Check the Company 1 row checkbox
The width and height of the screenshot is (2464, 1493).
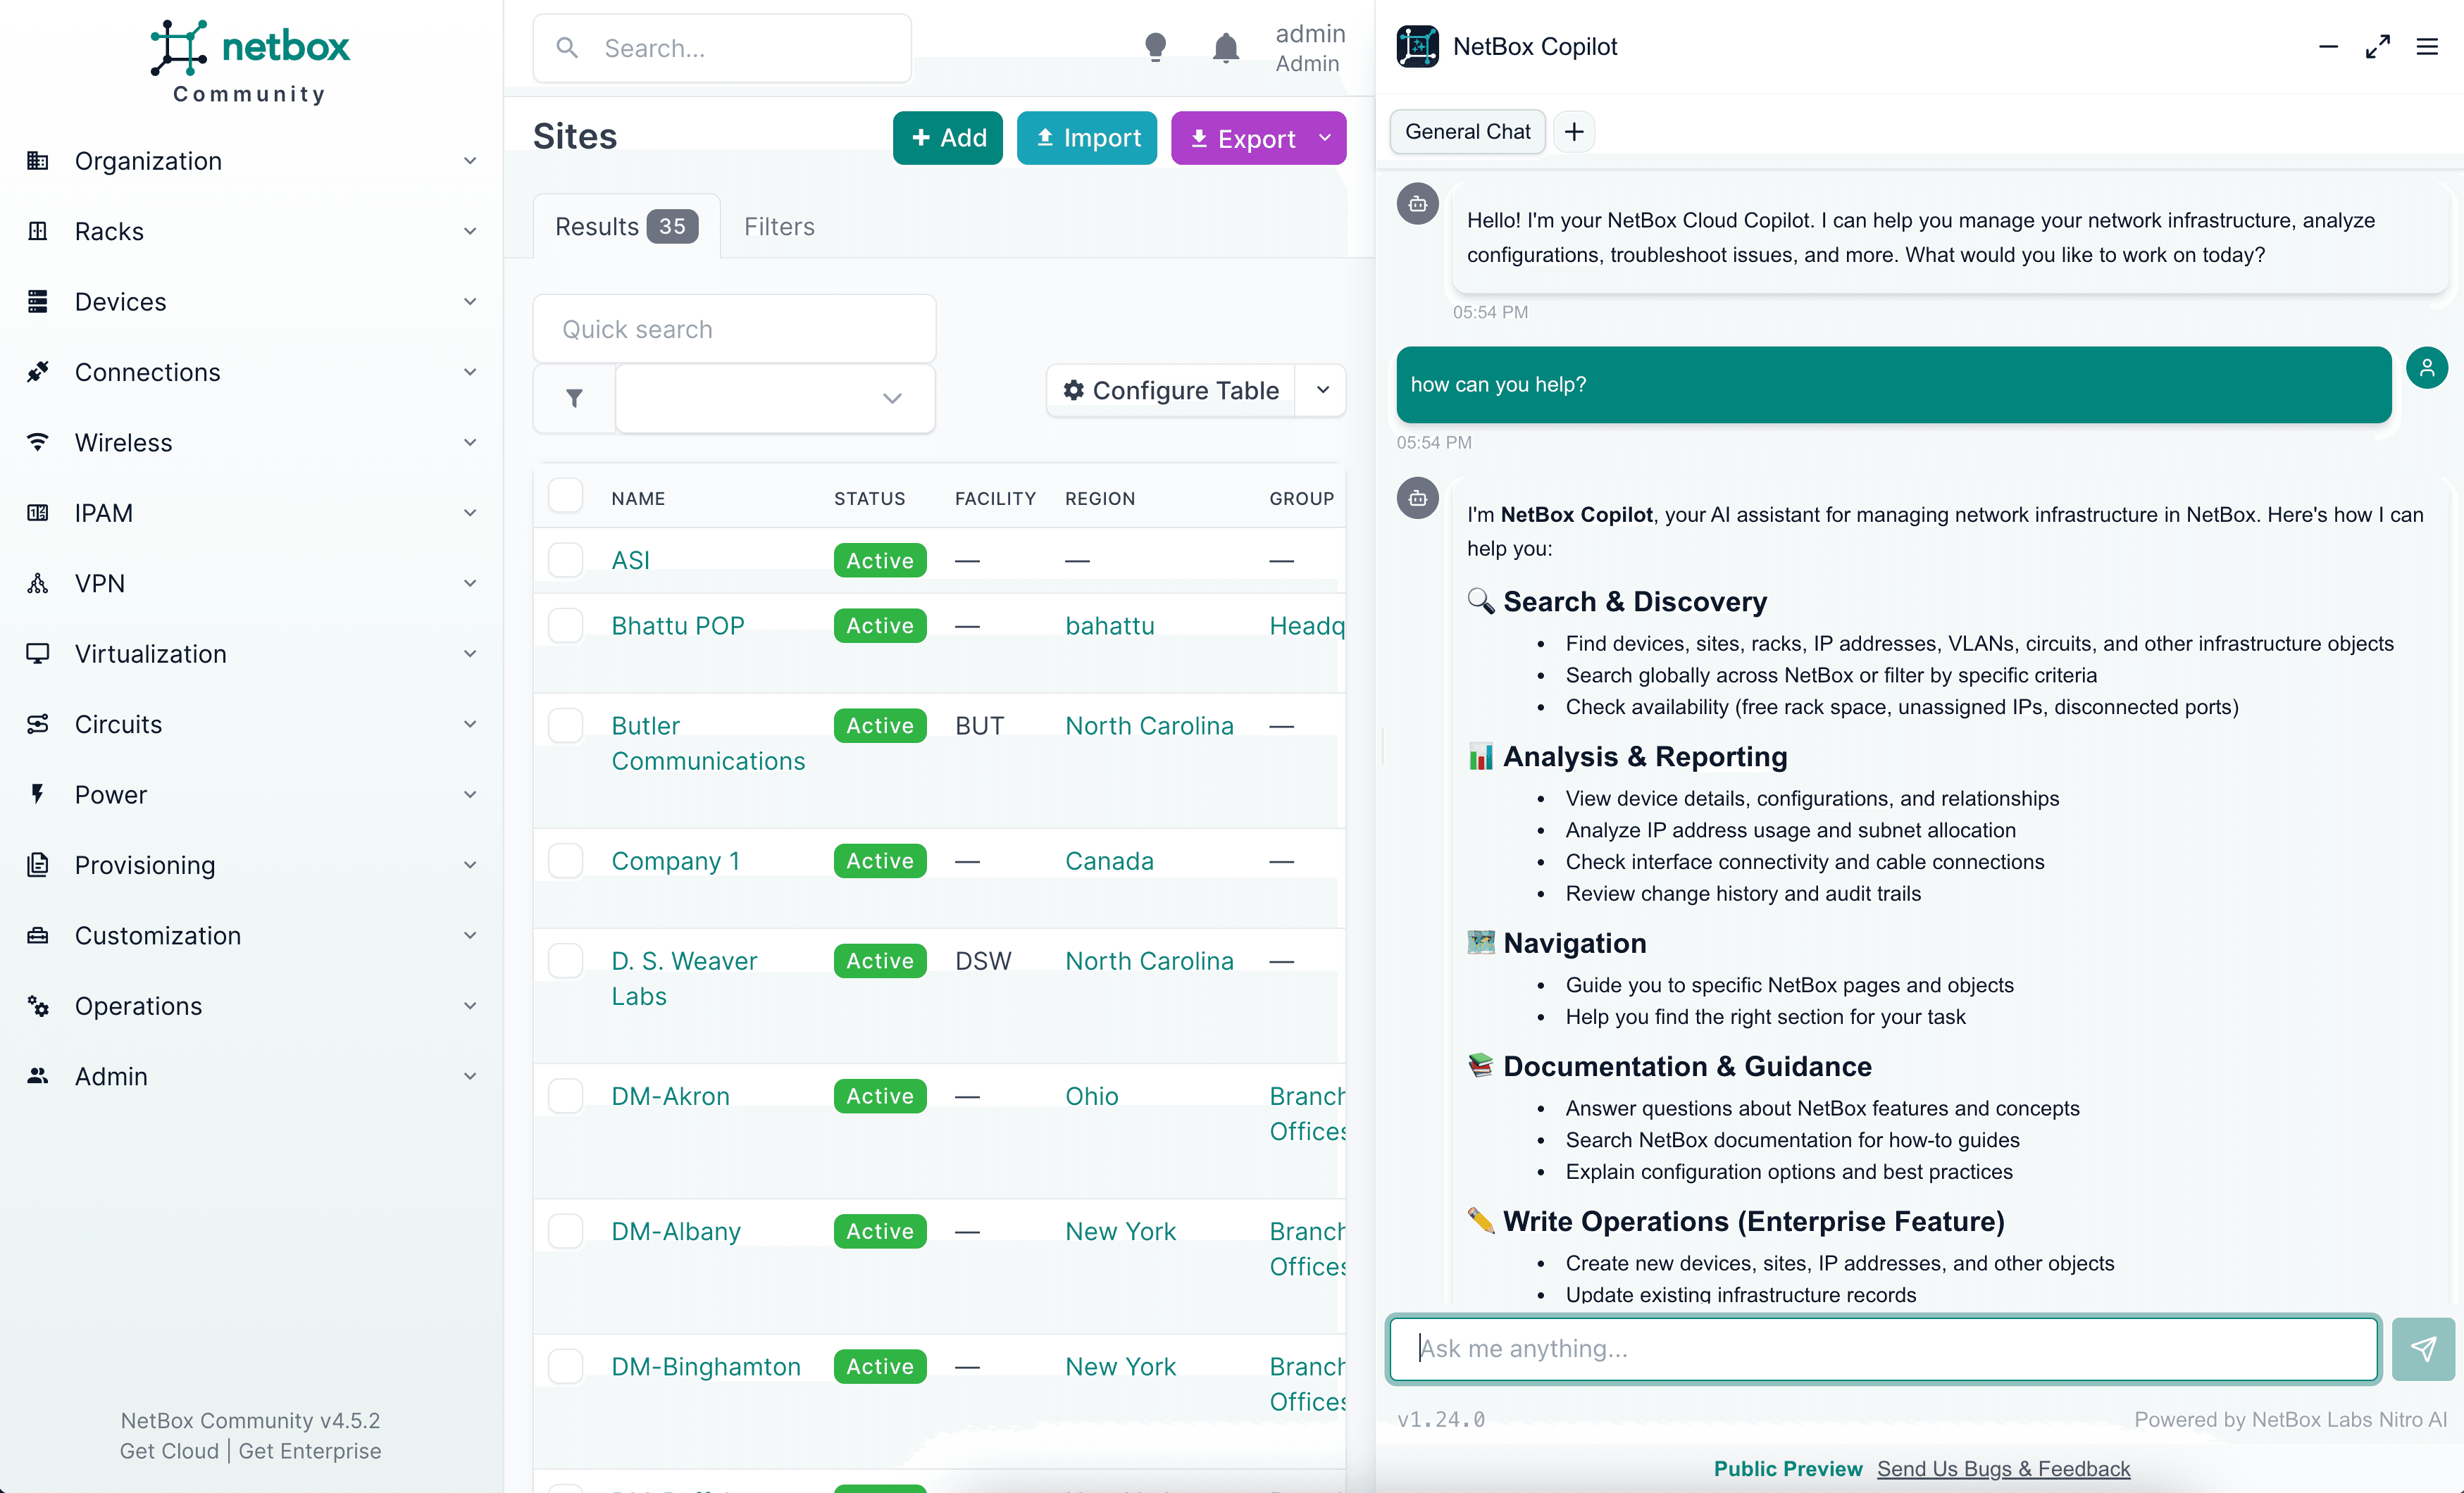(566, 860)
